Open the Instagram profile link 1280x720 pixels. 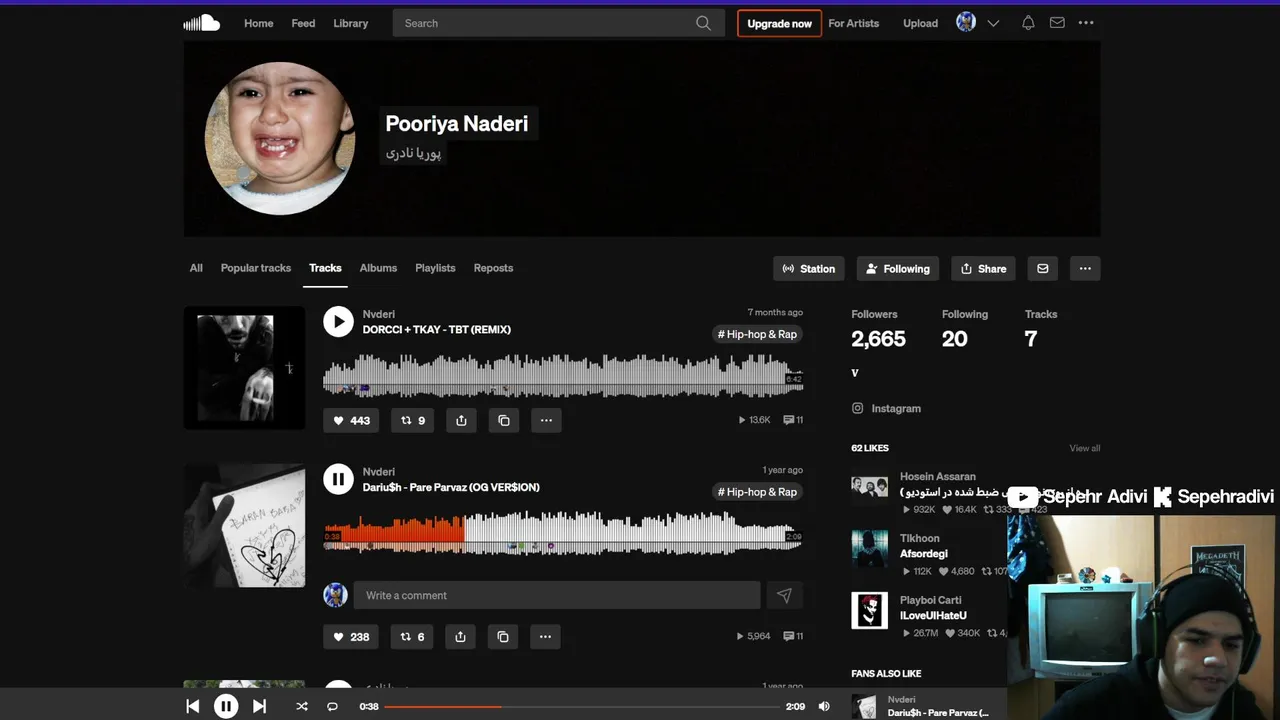pyautogui.click(x=886, y=408)
